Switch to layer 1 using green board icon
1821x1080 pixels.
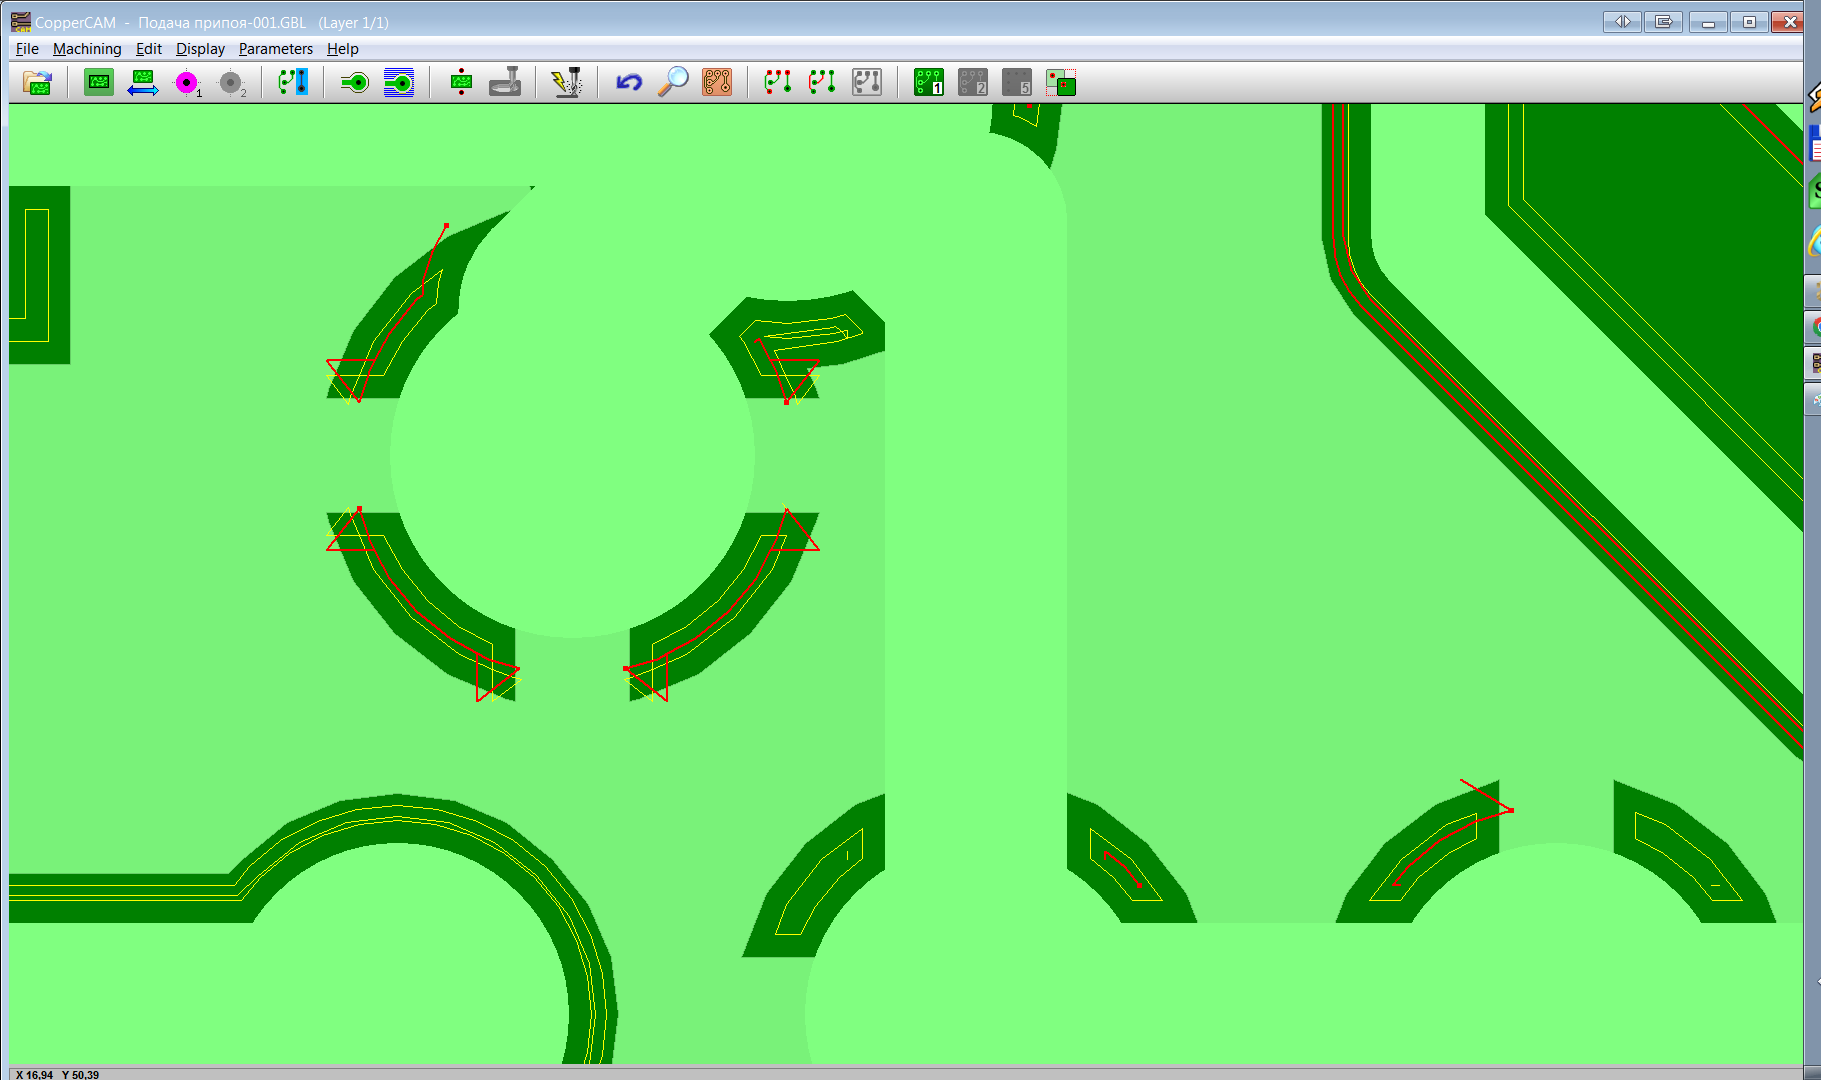pos(929,82)
